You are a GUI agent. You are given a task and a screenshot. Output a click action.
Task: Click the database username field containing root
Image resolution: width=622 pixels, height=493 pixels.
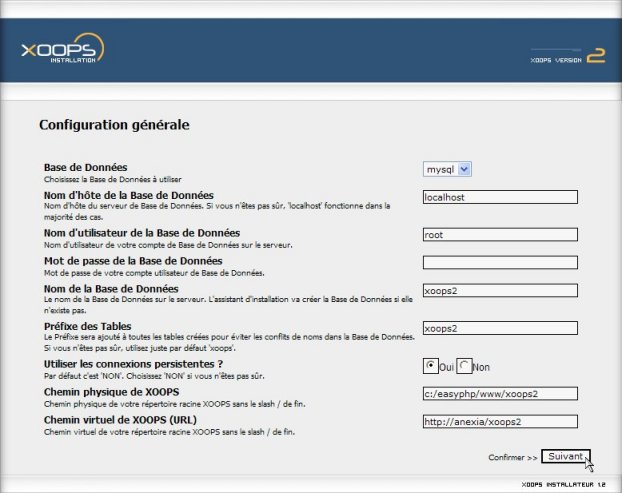(x=500, y=234)
